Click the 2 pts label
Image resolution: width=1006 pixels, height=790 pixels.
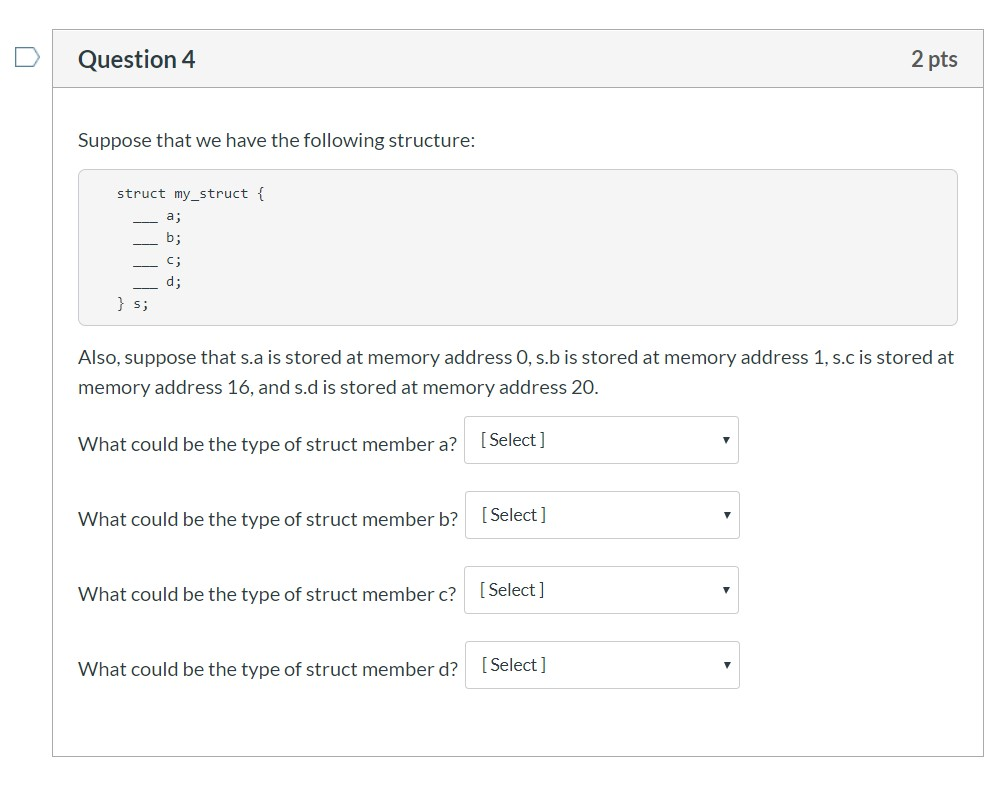934,59
